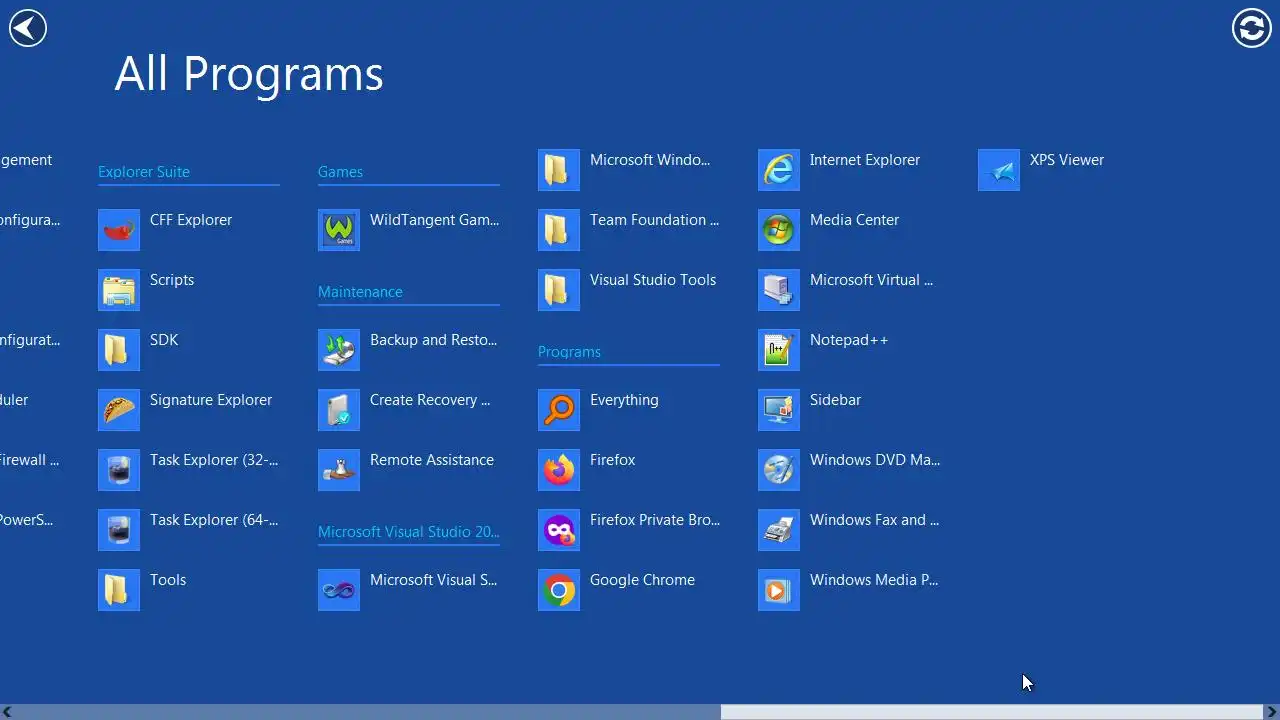Click the Internet Explorer label

point(865,160)
